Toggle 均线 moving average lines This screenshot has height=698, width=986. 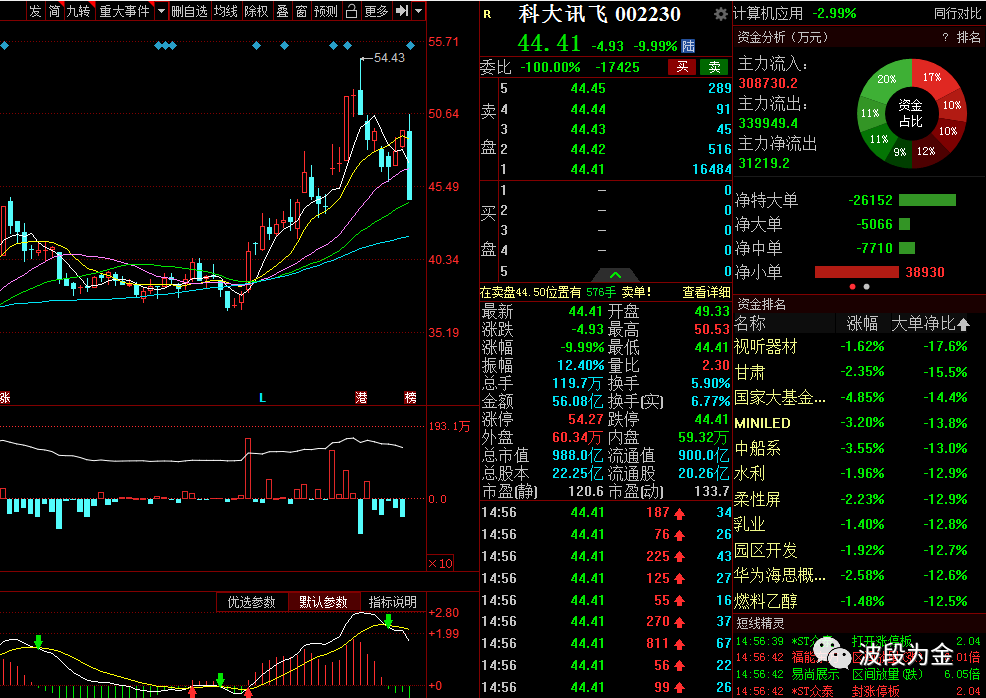coord(226,11)
